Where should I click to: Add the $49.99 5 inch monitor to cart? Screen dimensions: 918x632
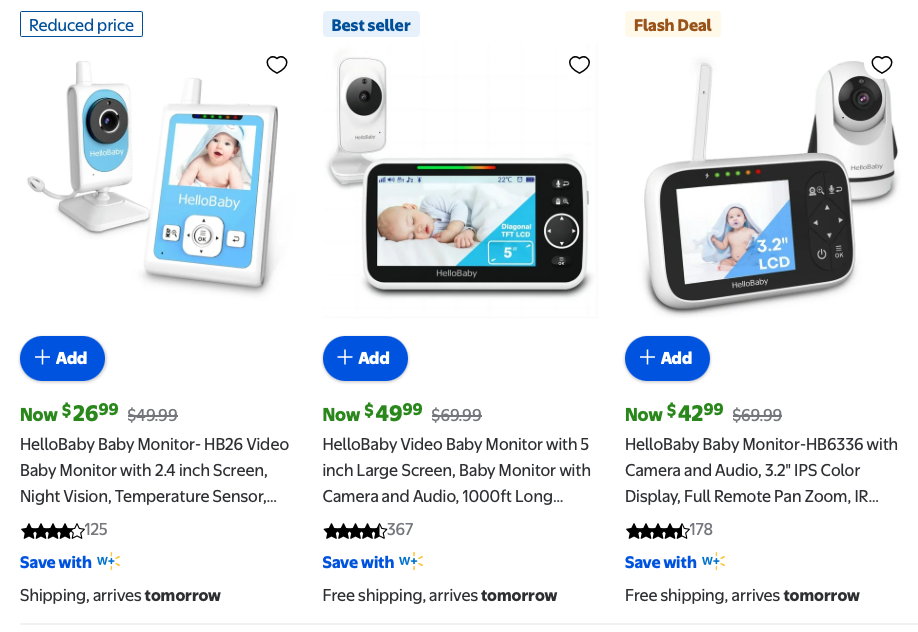(365, 358)
